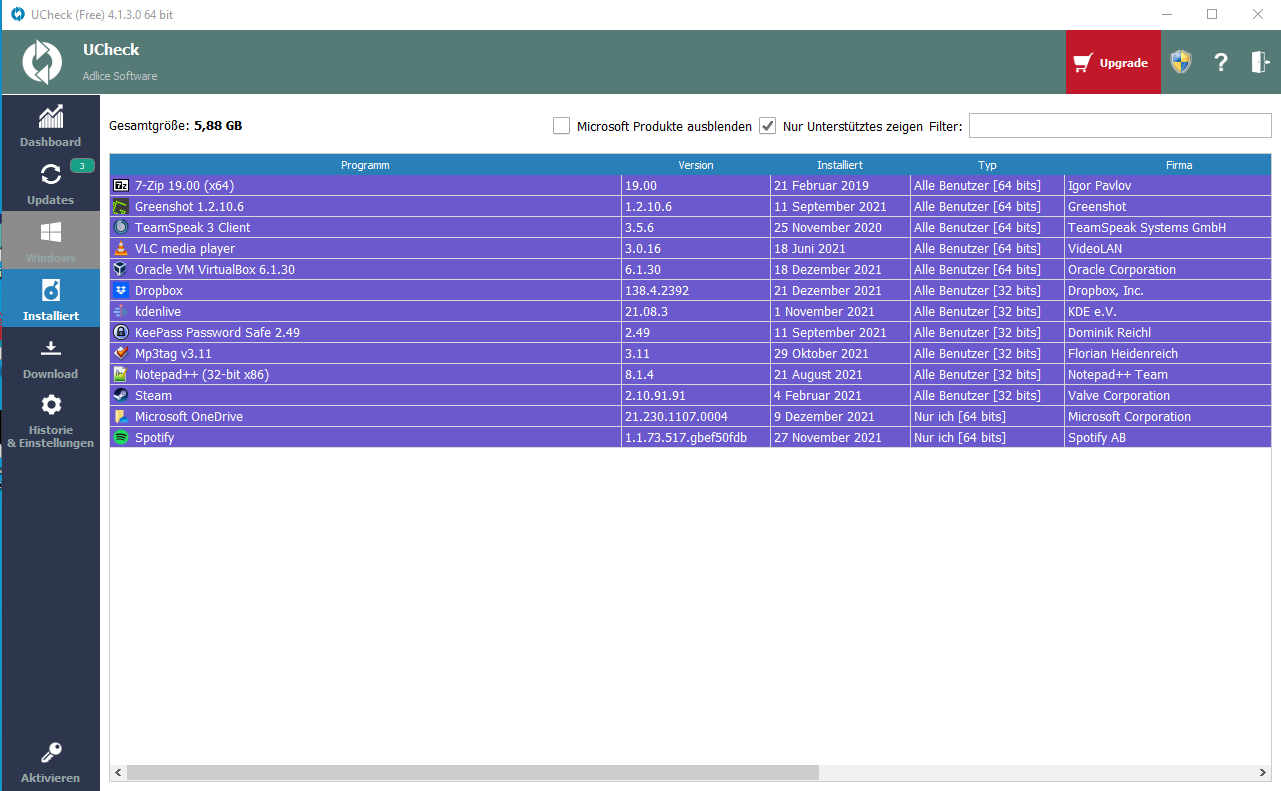Viewport: 1281px width, 791px height.
Task: Click the Microsoft OneDrive icon
Action: pyautogui.click(x=121, y=417)
